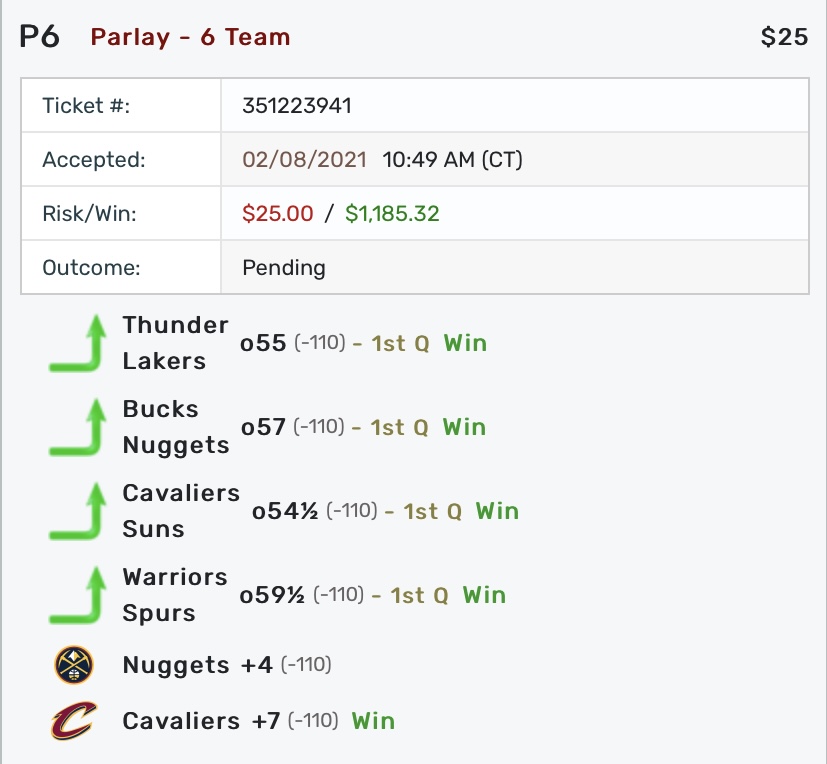
Task: Select the Bucks Nuggets o57 leg
Action: pos(264,427)
